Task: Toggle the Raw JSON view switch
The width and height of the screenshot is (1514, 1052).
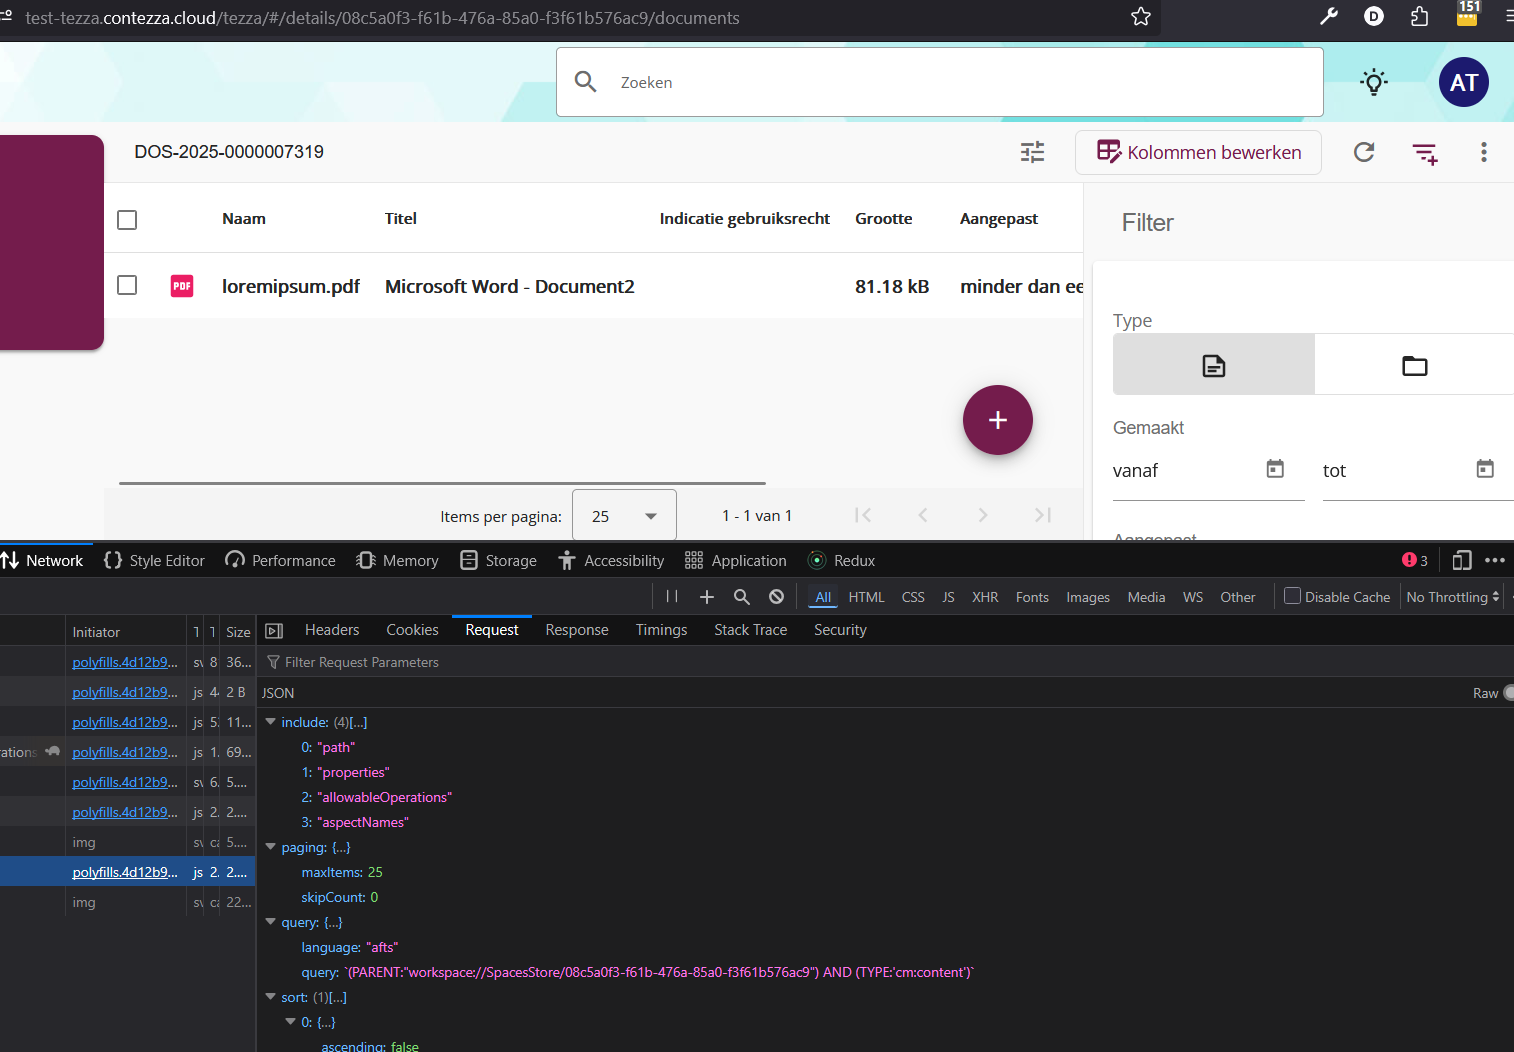Action: [x=1507, y=693]
